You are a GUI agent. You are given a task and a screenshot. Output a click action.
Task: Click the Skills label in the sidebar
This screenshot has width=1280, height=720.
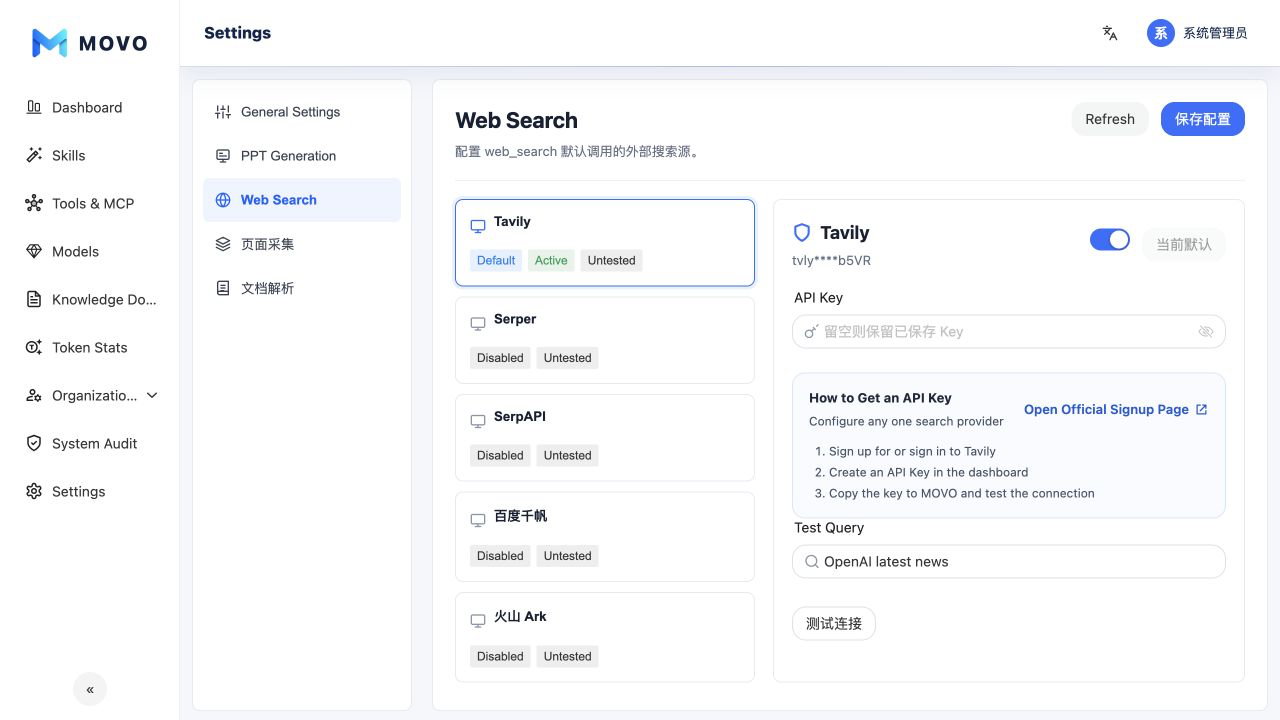(69, 155)
